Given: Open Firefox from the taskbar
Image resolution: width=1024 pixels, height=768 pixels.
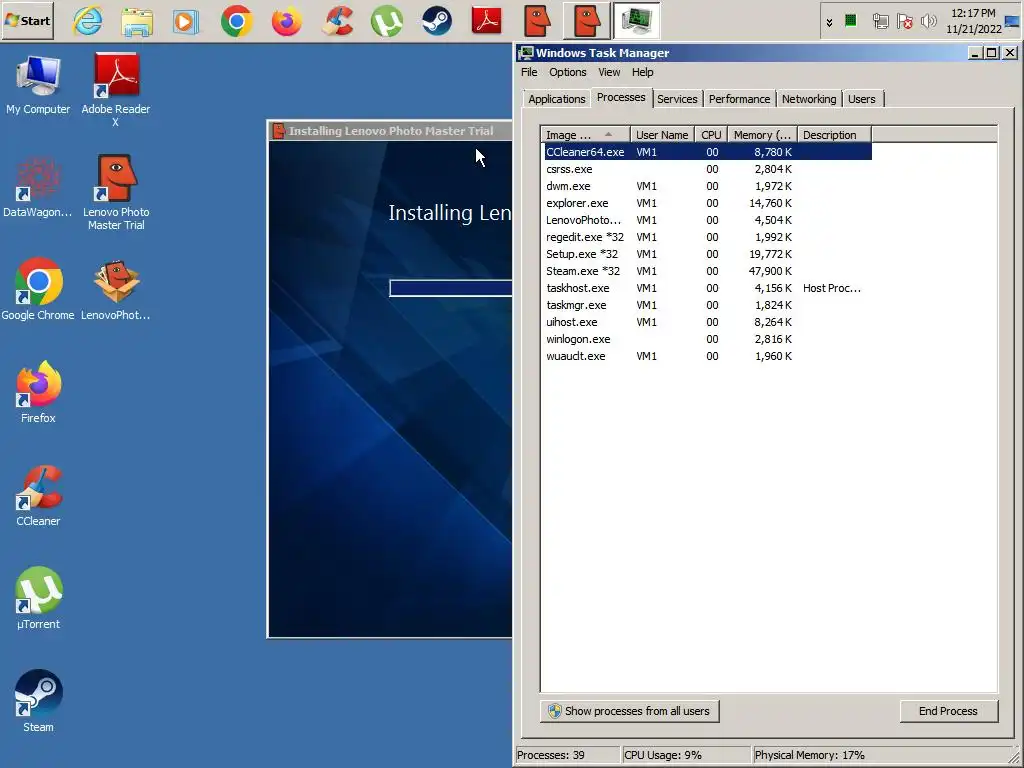Looking at the screenshot, I should [287, 21].
